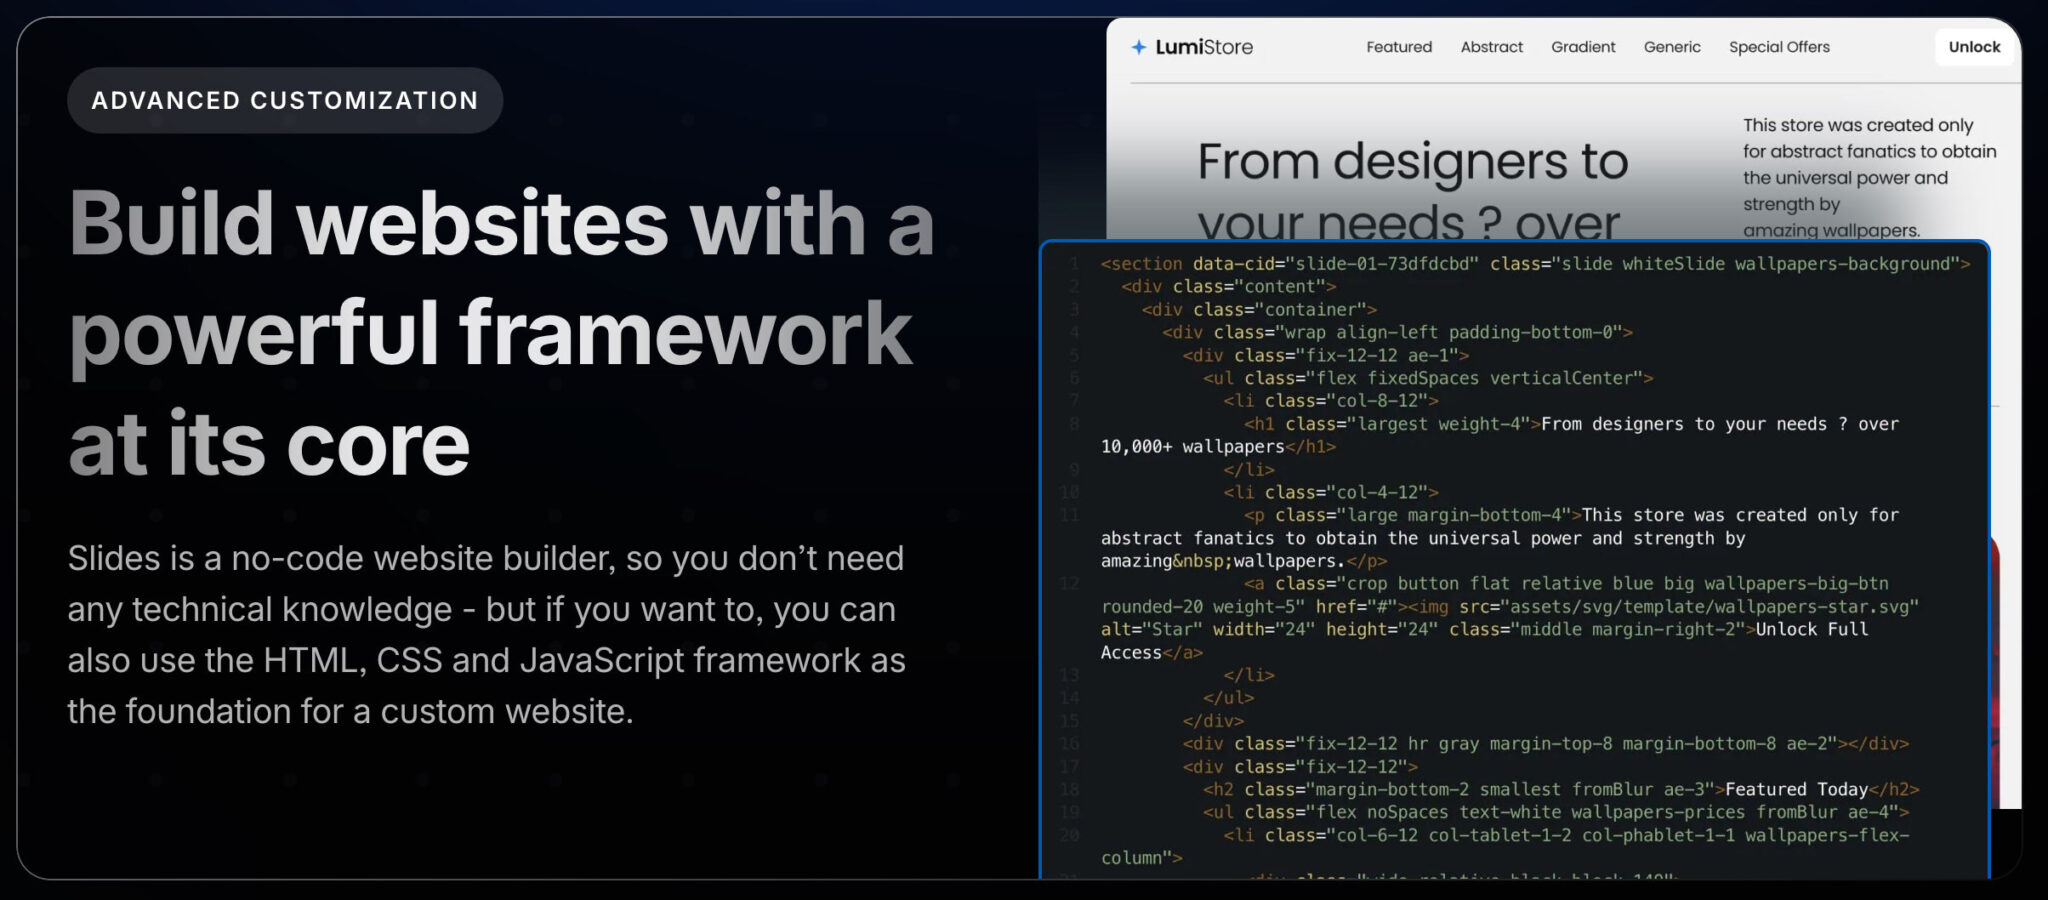Viewport: 2048px width, 900px height.
Task: Visit the Special Offers menu item
Action: [x=1779, y=47]
